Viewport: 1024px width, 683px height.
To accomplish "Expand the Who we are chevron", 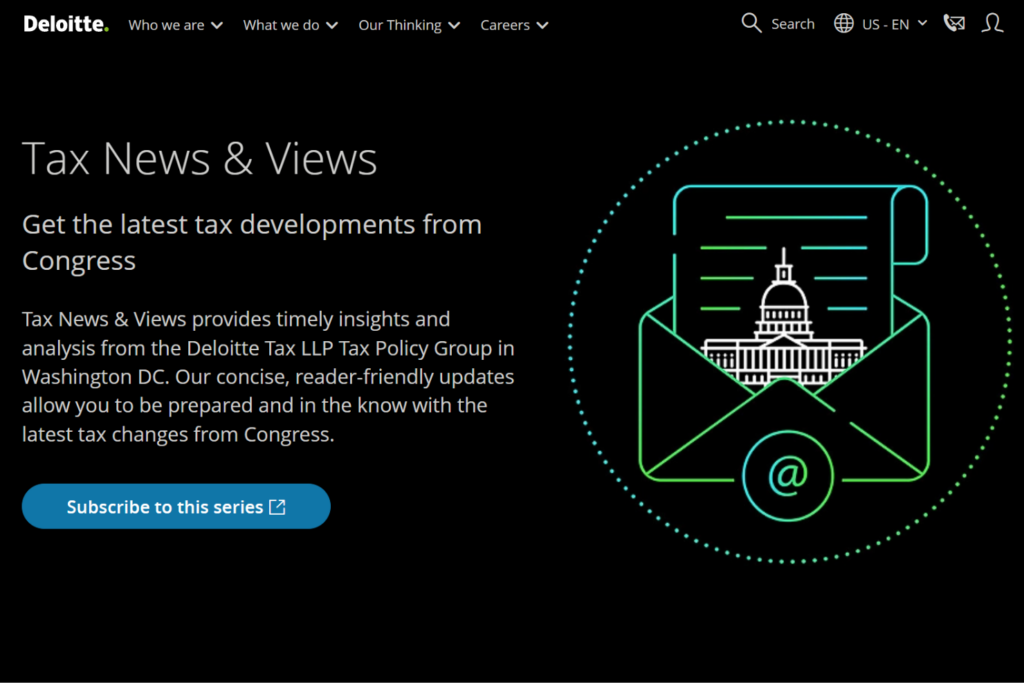I will (x=217, y=25).
